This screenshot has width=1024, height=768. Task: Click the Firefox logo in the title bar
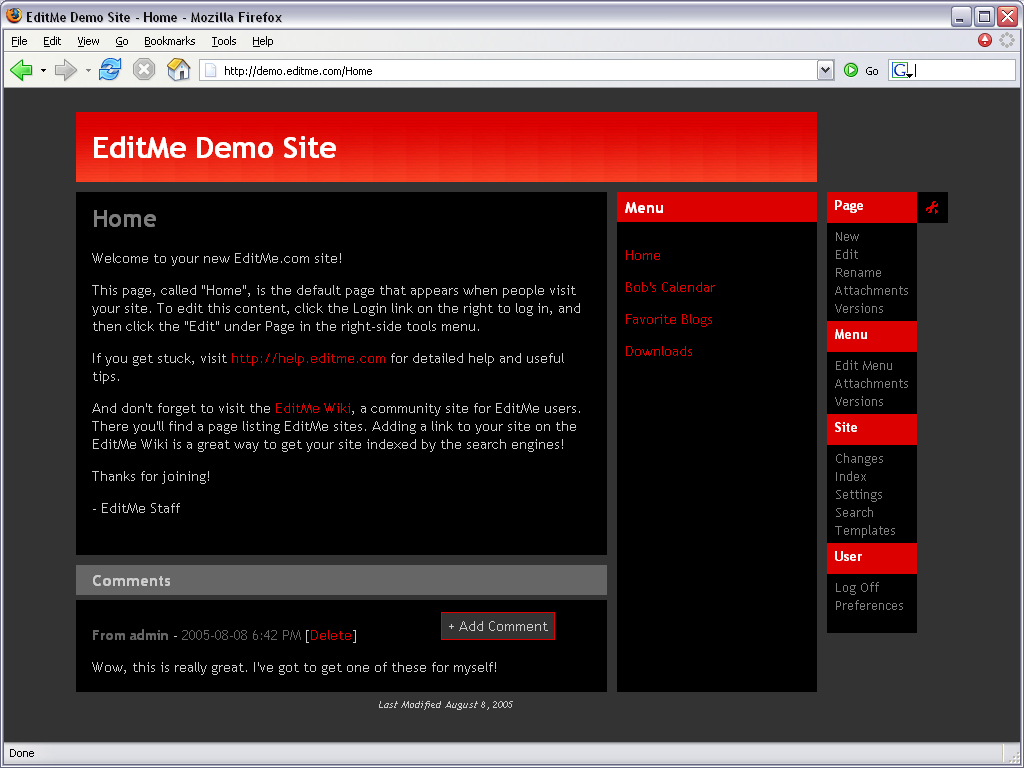click(x=14, y=16)
